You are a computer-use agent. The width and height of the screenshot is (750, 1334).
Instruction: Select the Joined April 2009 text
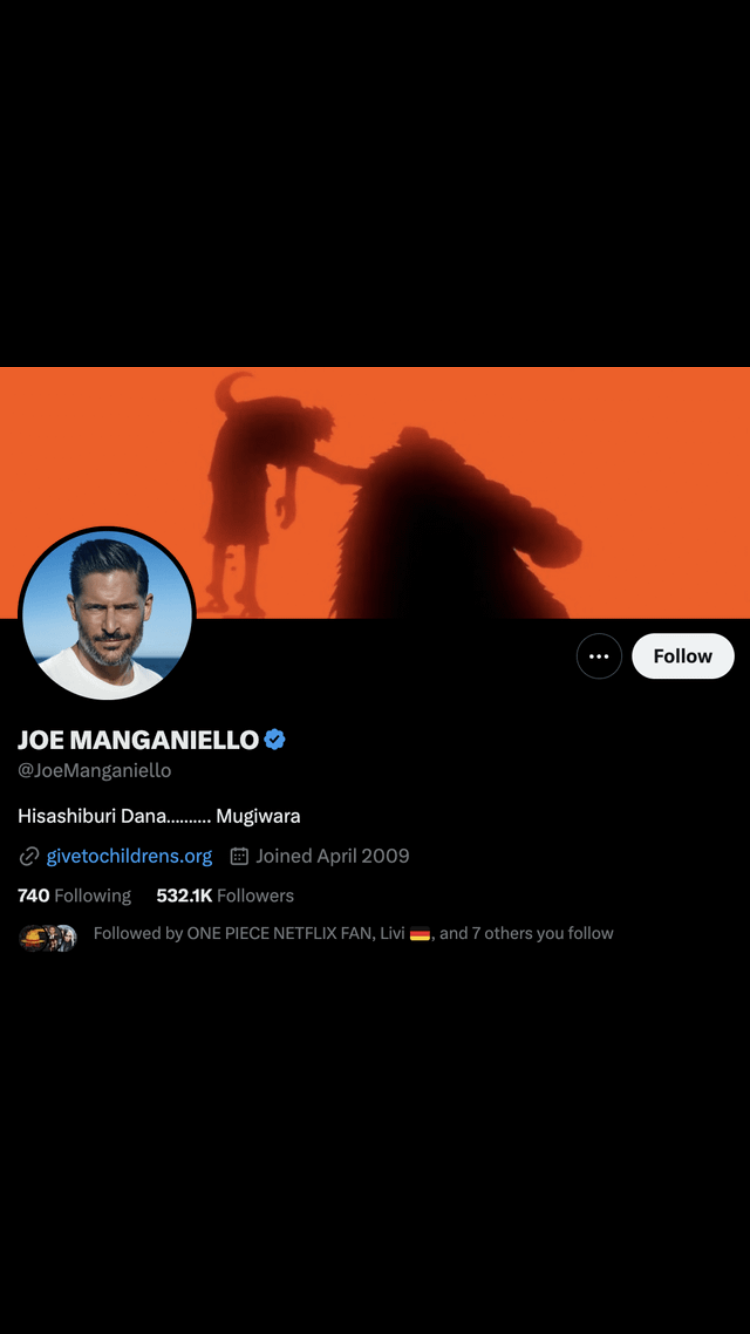(332, 856)
